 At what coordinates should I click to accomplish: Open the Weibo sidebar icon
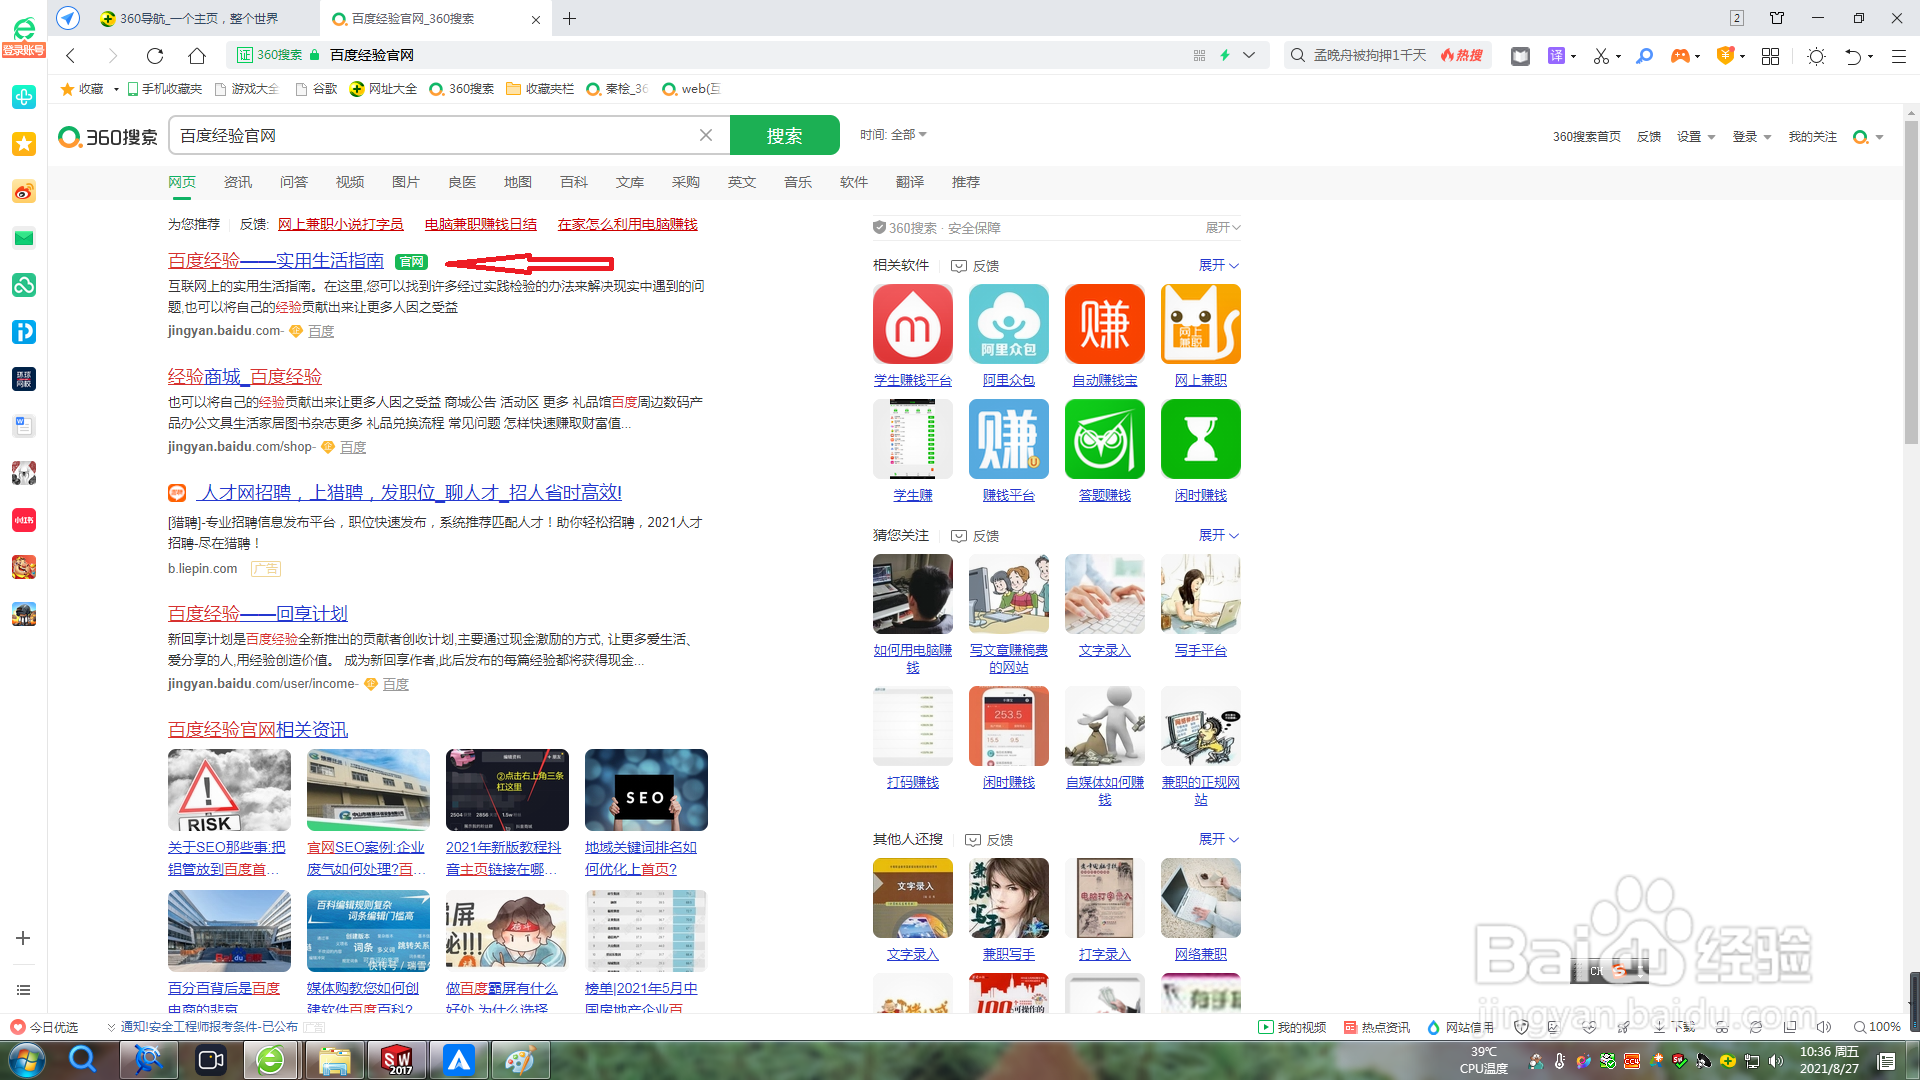pyautogui.click(x=24, y=191)
